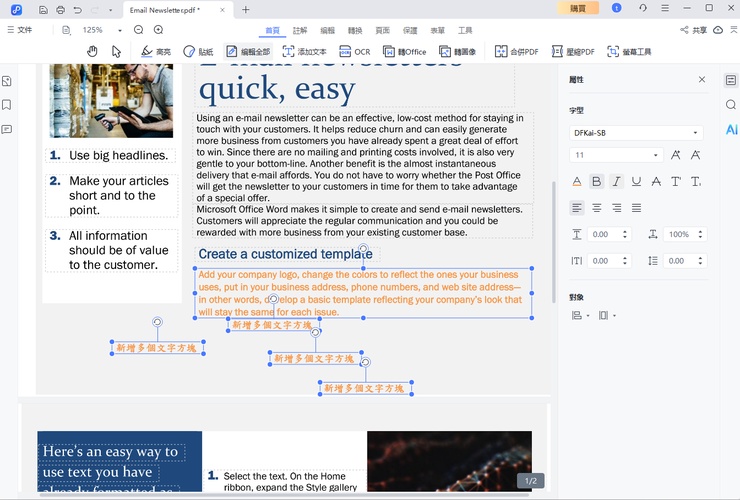Open the comments panel in left sidebar
This screenshot has height=500, width=740.
click(x=7, y=129)
